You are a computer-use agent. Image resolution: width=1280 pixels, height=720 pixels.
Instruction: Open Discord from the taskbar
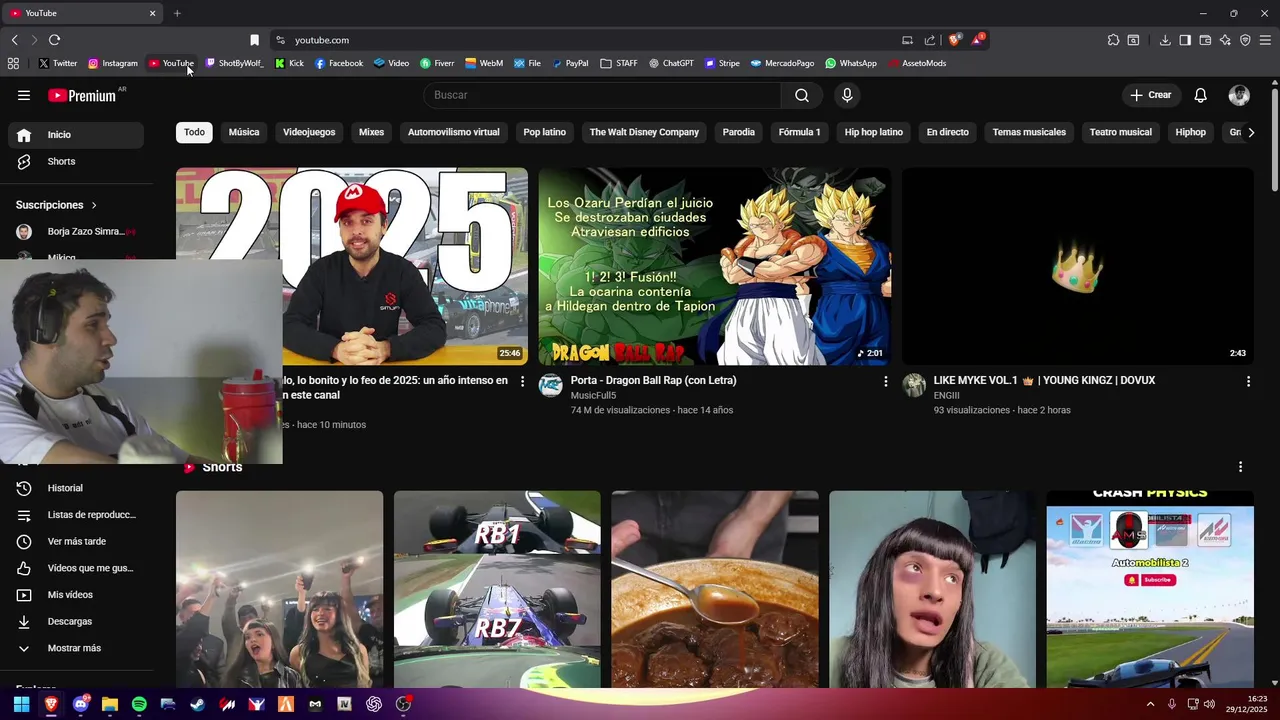[80, 704]
